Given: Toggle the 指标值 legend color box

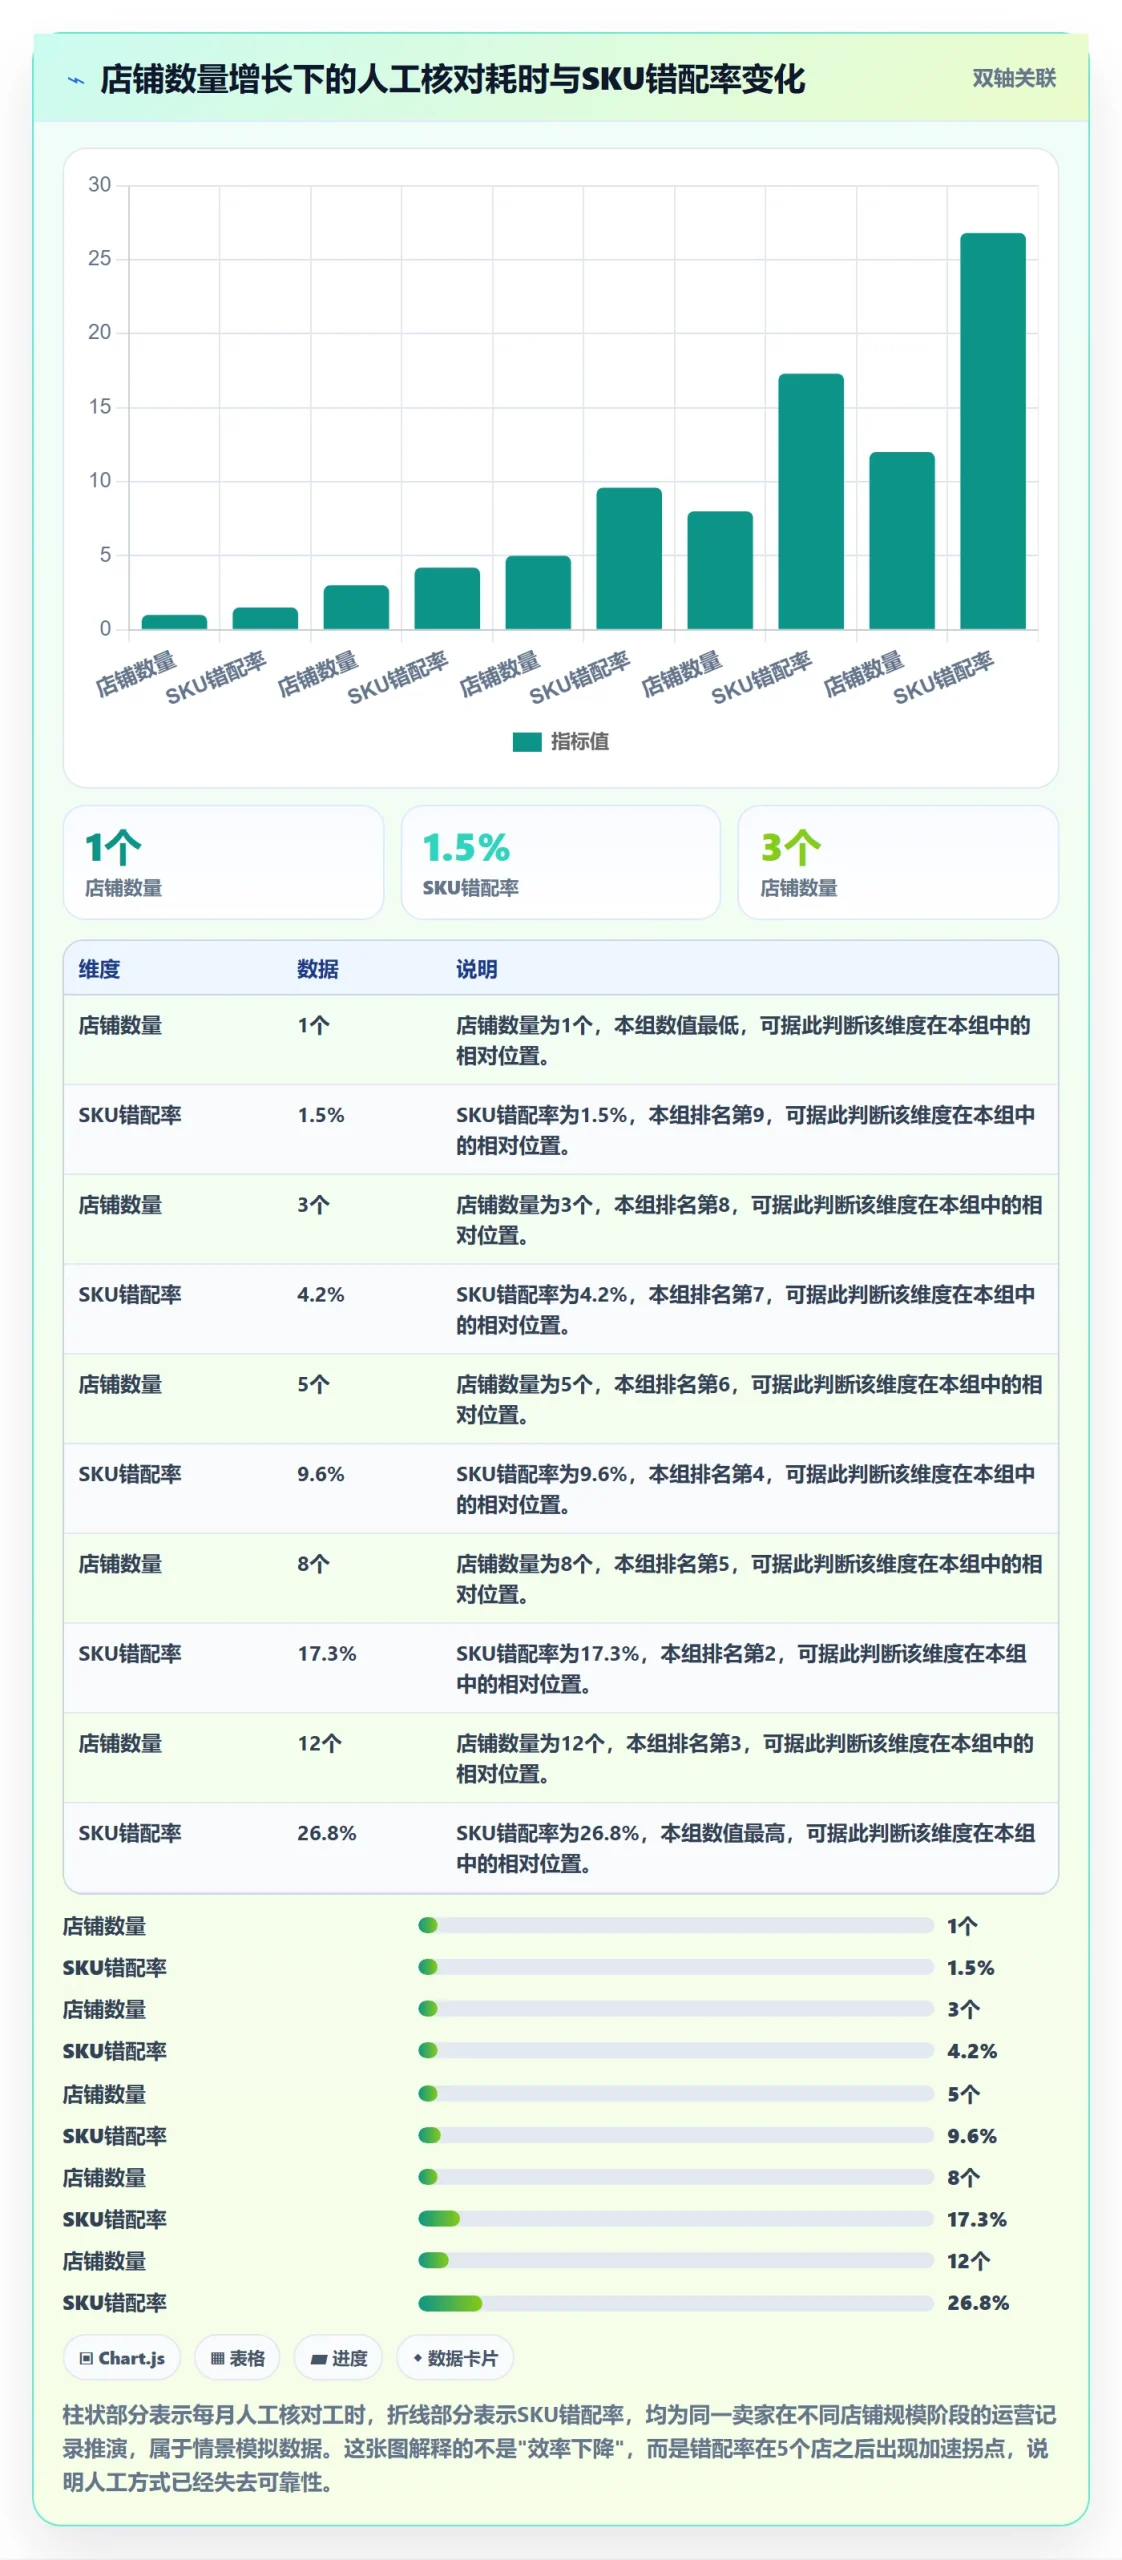Looking at the screenshot, I should pyautogui.click(x=526, y=741).
